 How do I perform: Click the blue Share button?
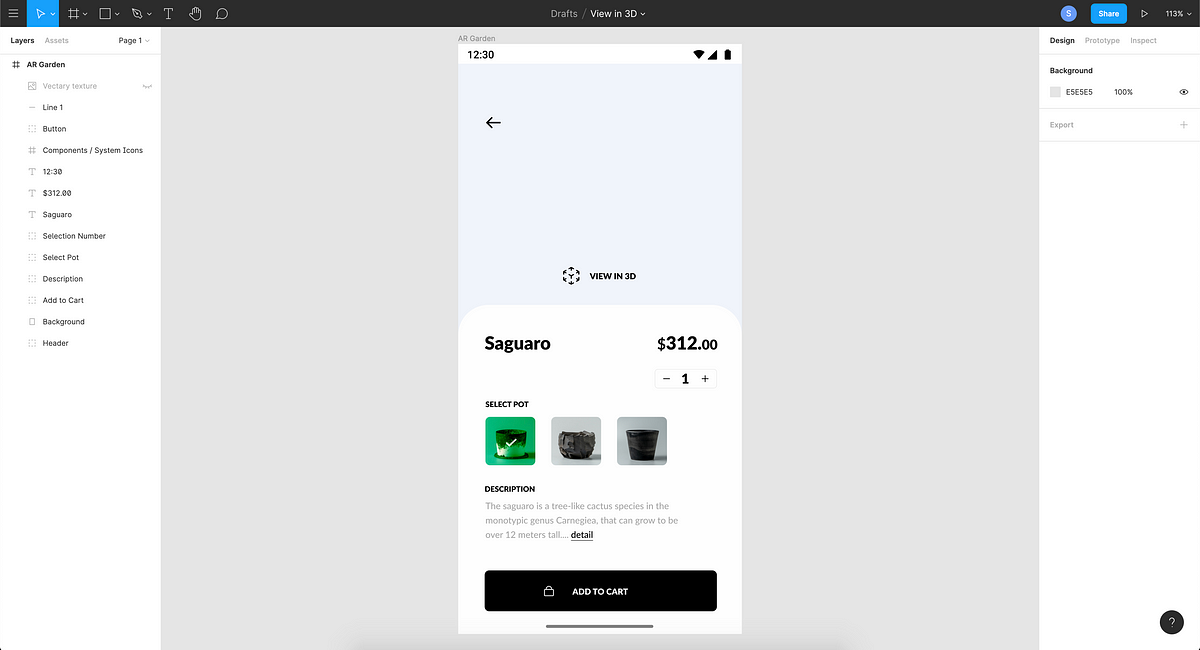[x=1108, y=14]
